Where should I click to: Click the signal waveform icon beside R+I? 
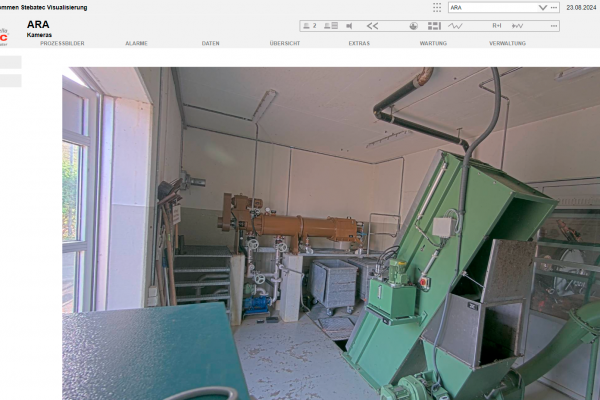click(x=517, y=26)
